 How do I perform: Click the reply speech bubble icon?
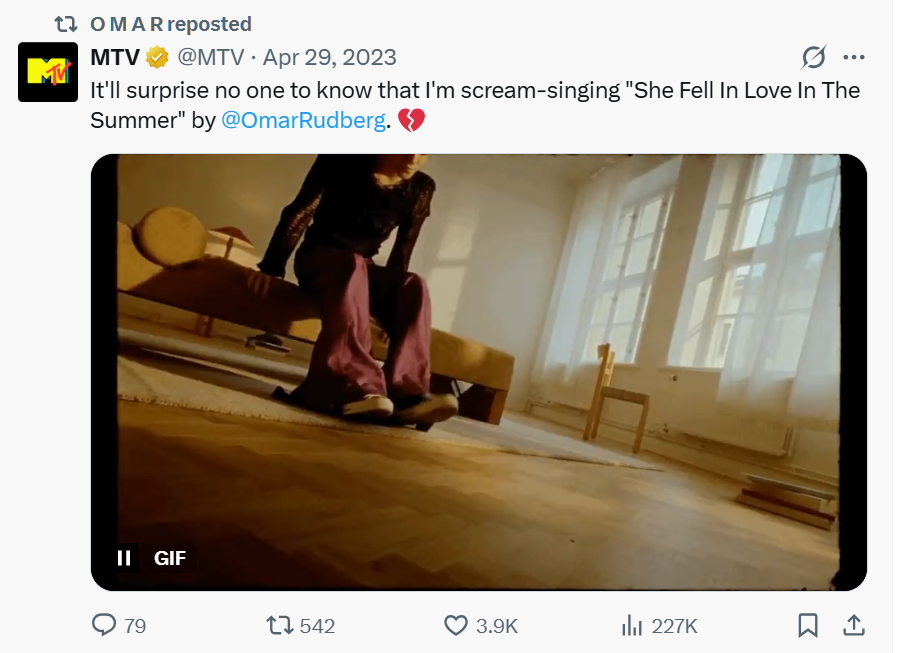click(x=104, y=626)
